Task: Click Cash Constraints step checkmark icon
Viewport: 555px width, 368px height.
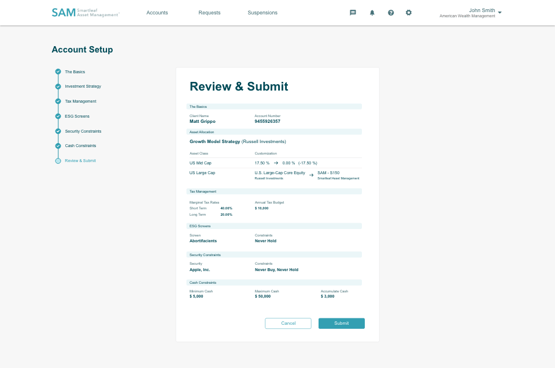Action: (x=58, y=146)
